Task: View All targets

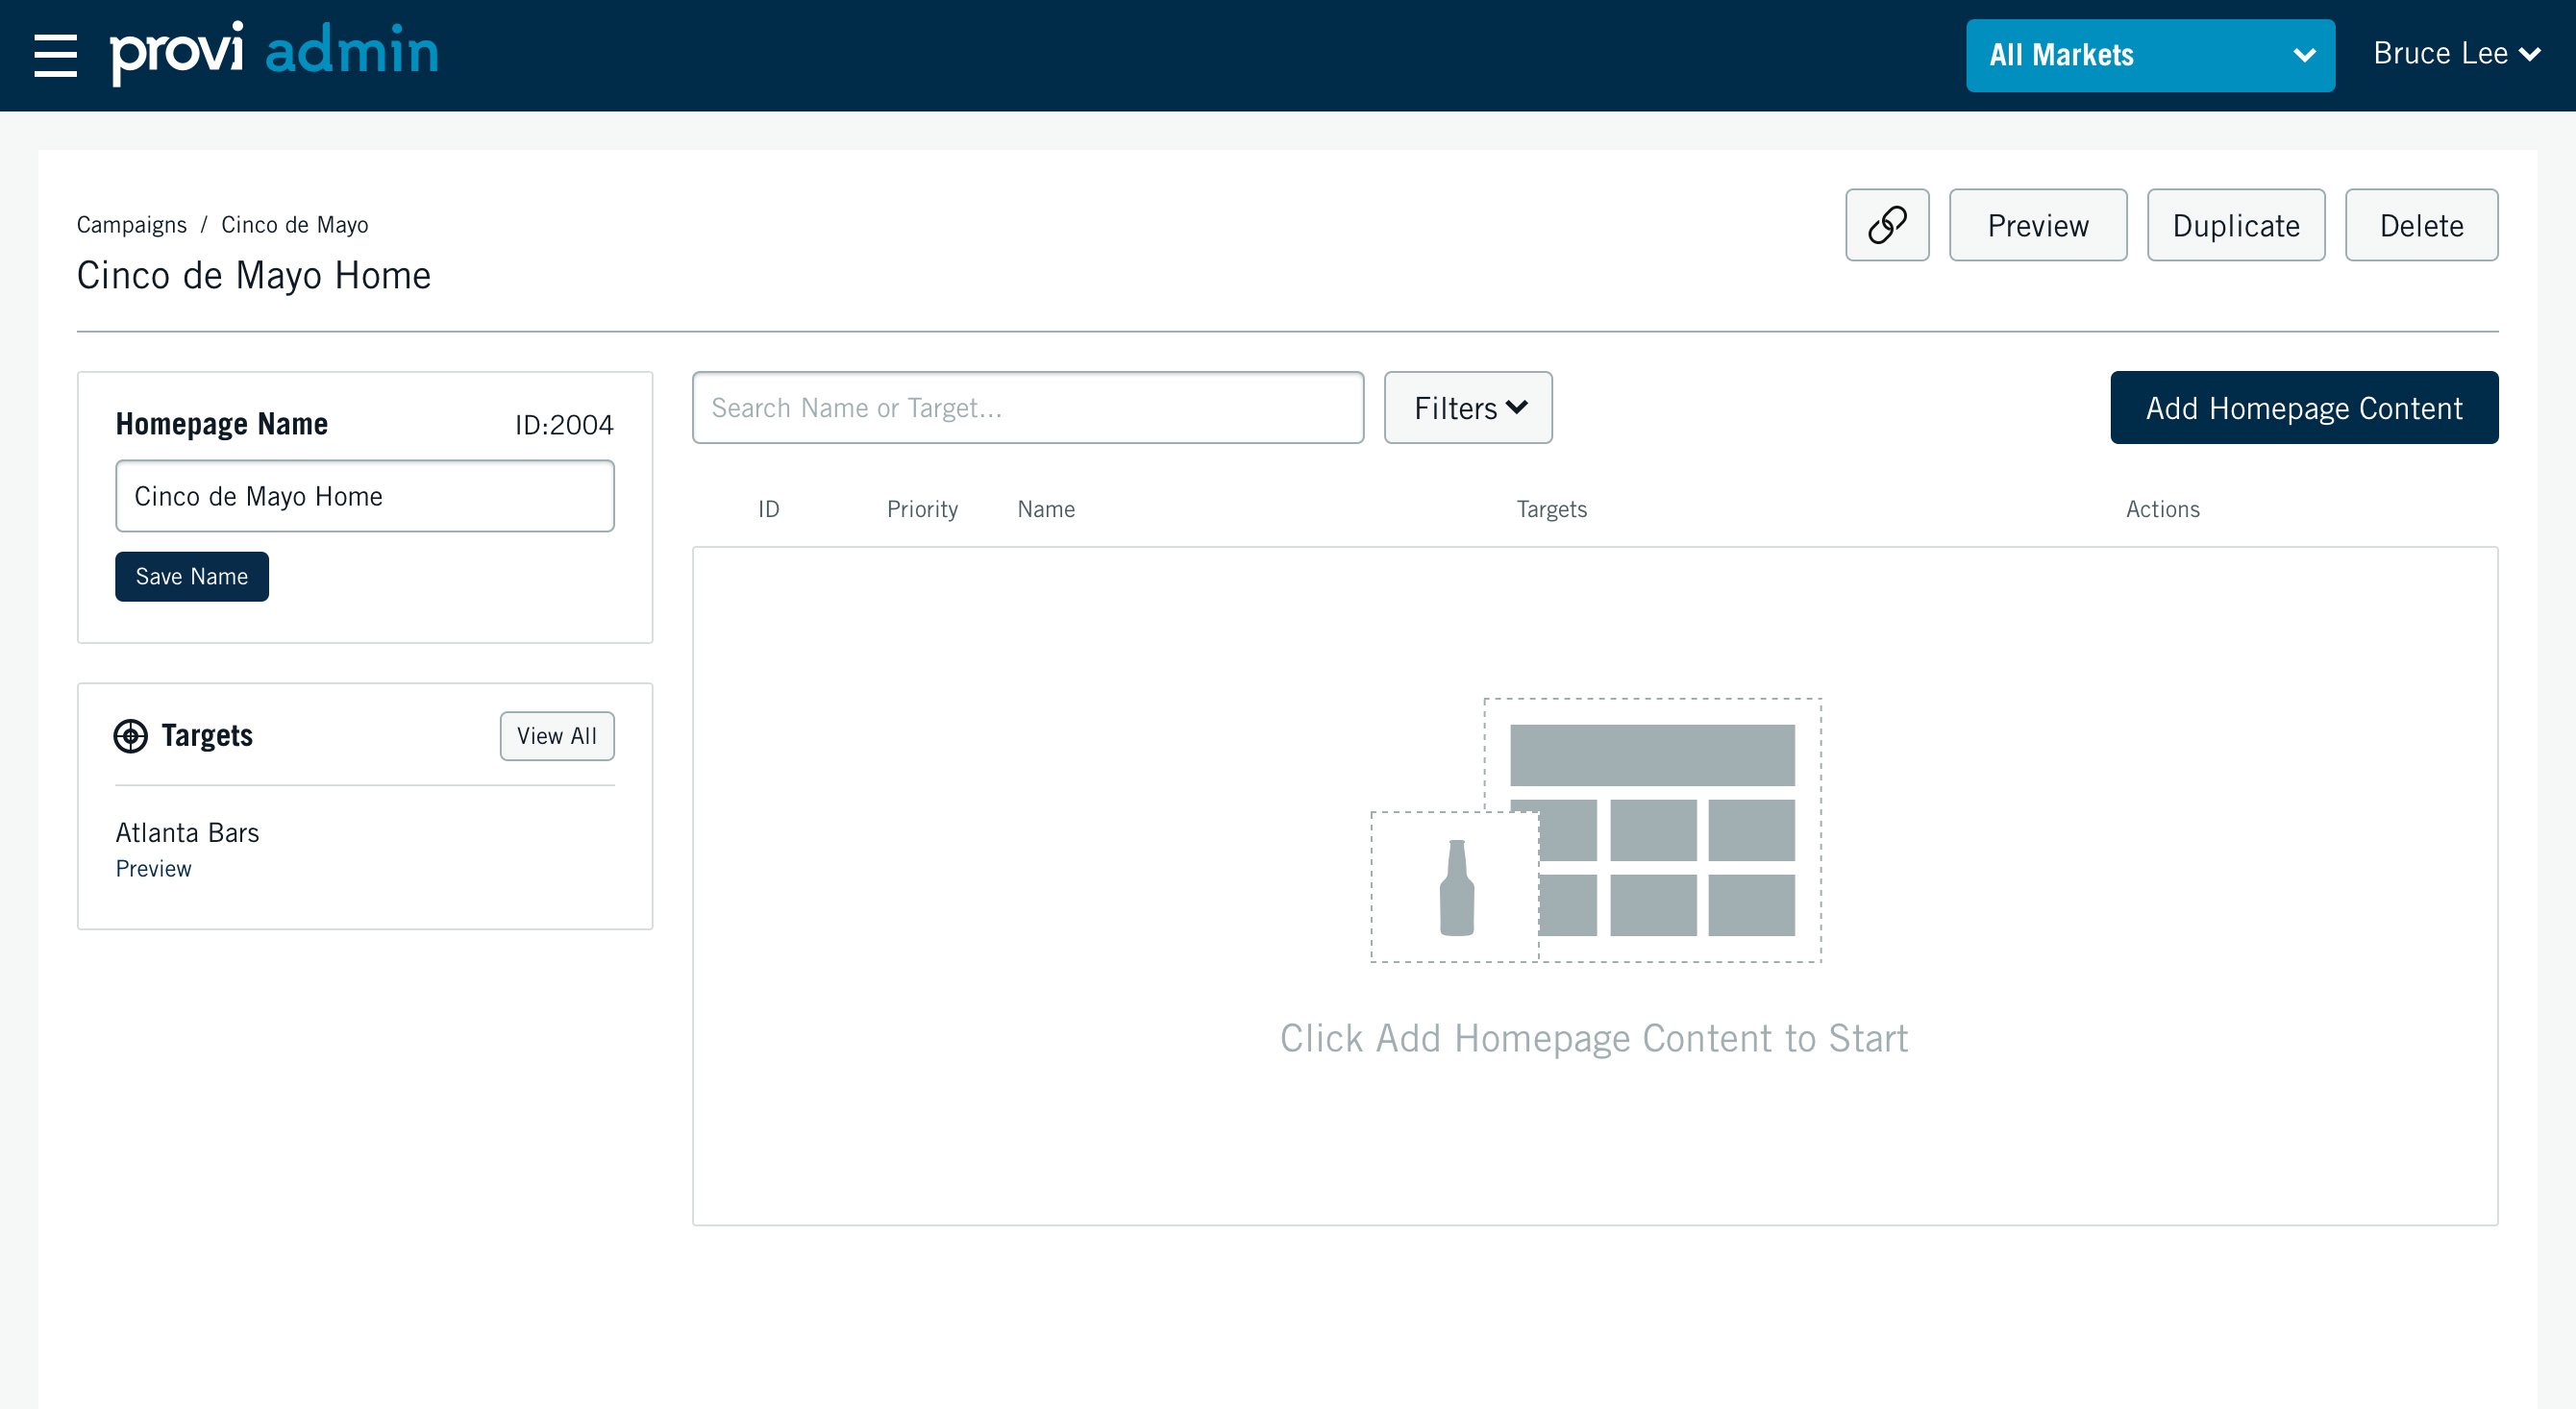Action: (x=557, y=736)
